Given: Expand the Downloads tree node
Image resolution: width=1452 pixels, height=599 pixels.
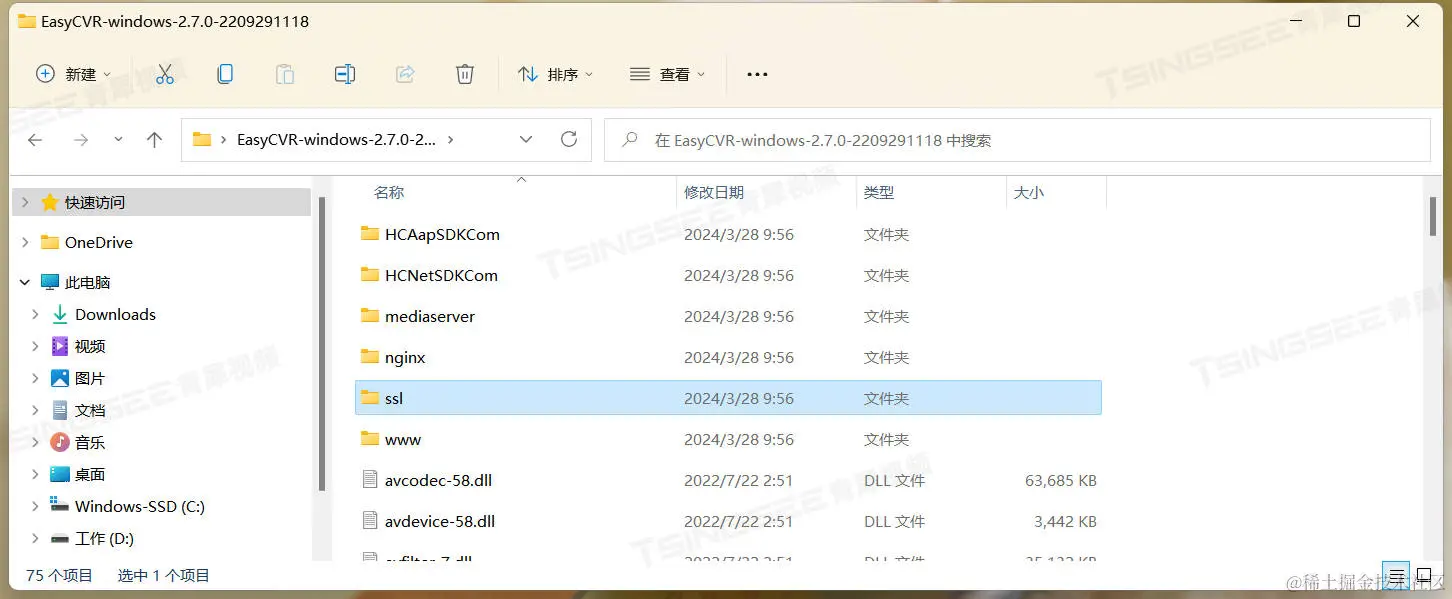Looking at the screenshot, I should click(x=35, y=314).
